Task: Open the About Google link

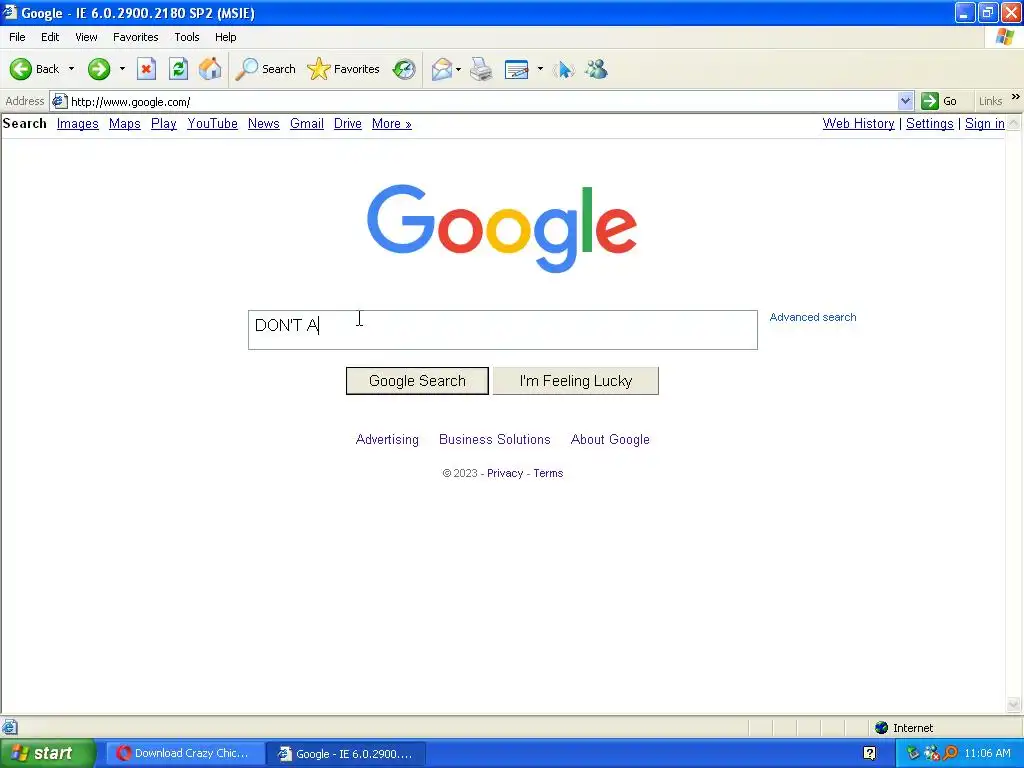Action: point(610,440)
